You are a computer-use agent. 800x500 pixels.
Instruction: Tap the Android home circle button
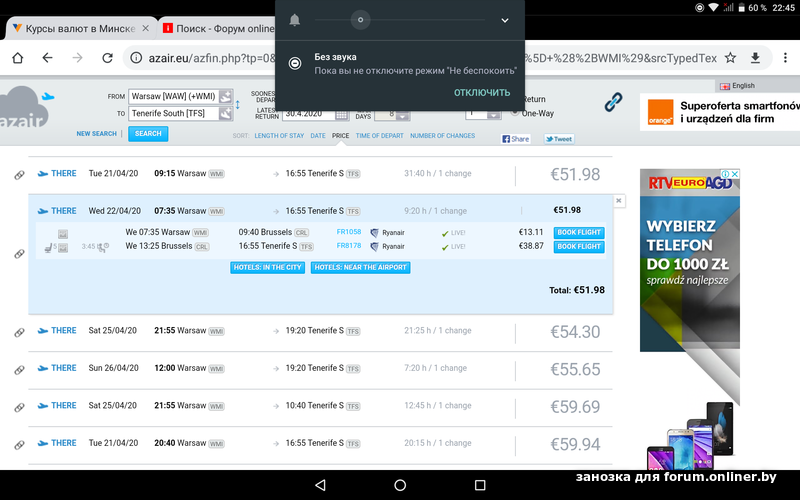tap(400, 485)
